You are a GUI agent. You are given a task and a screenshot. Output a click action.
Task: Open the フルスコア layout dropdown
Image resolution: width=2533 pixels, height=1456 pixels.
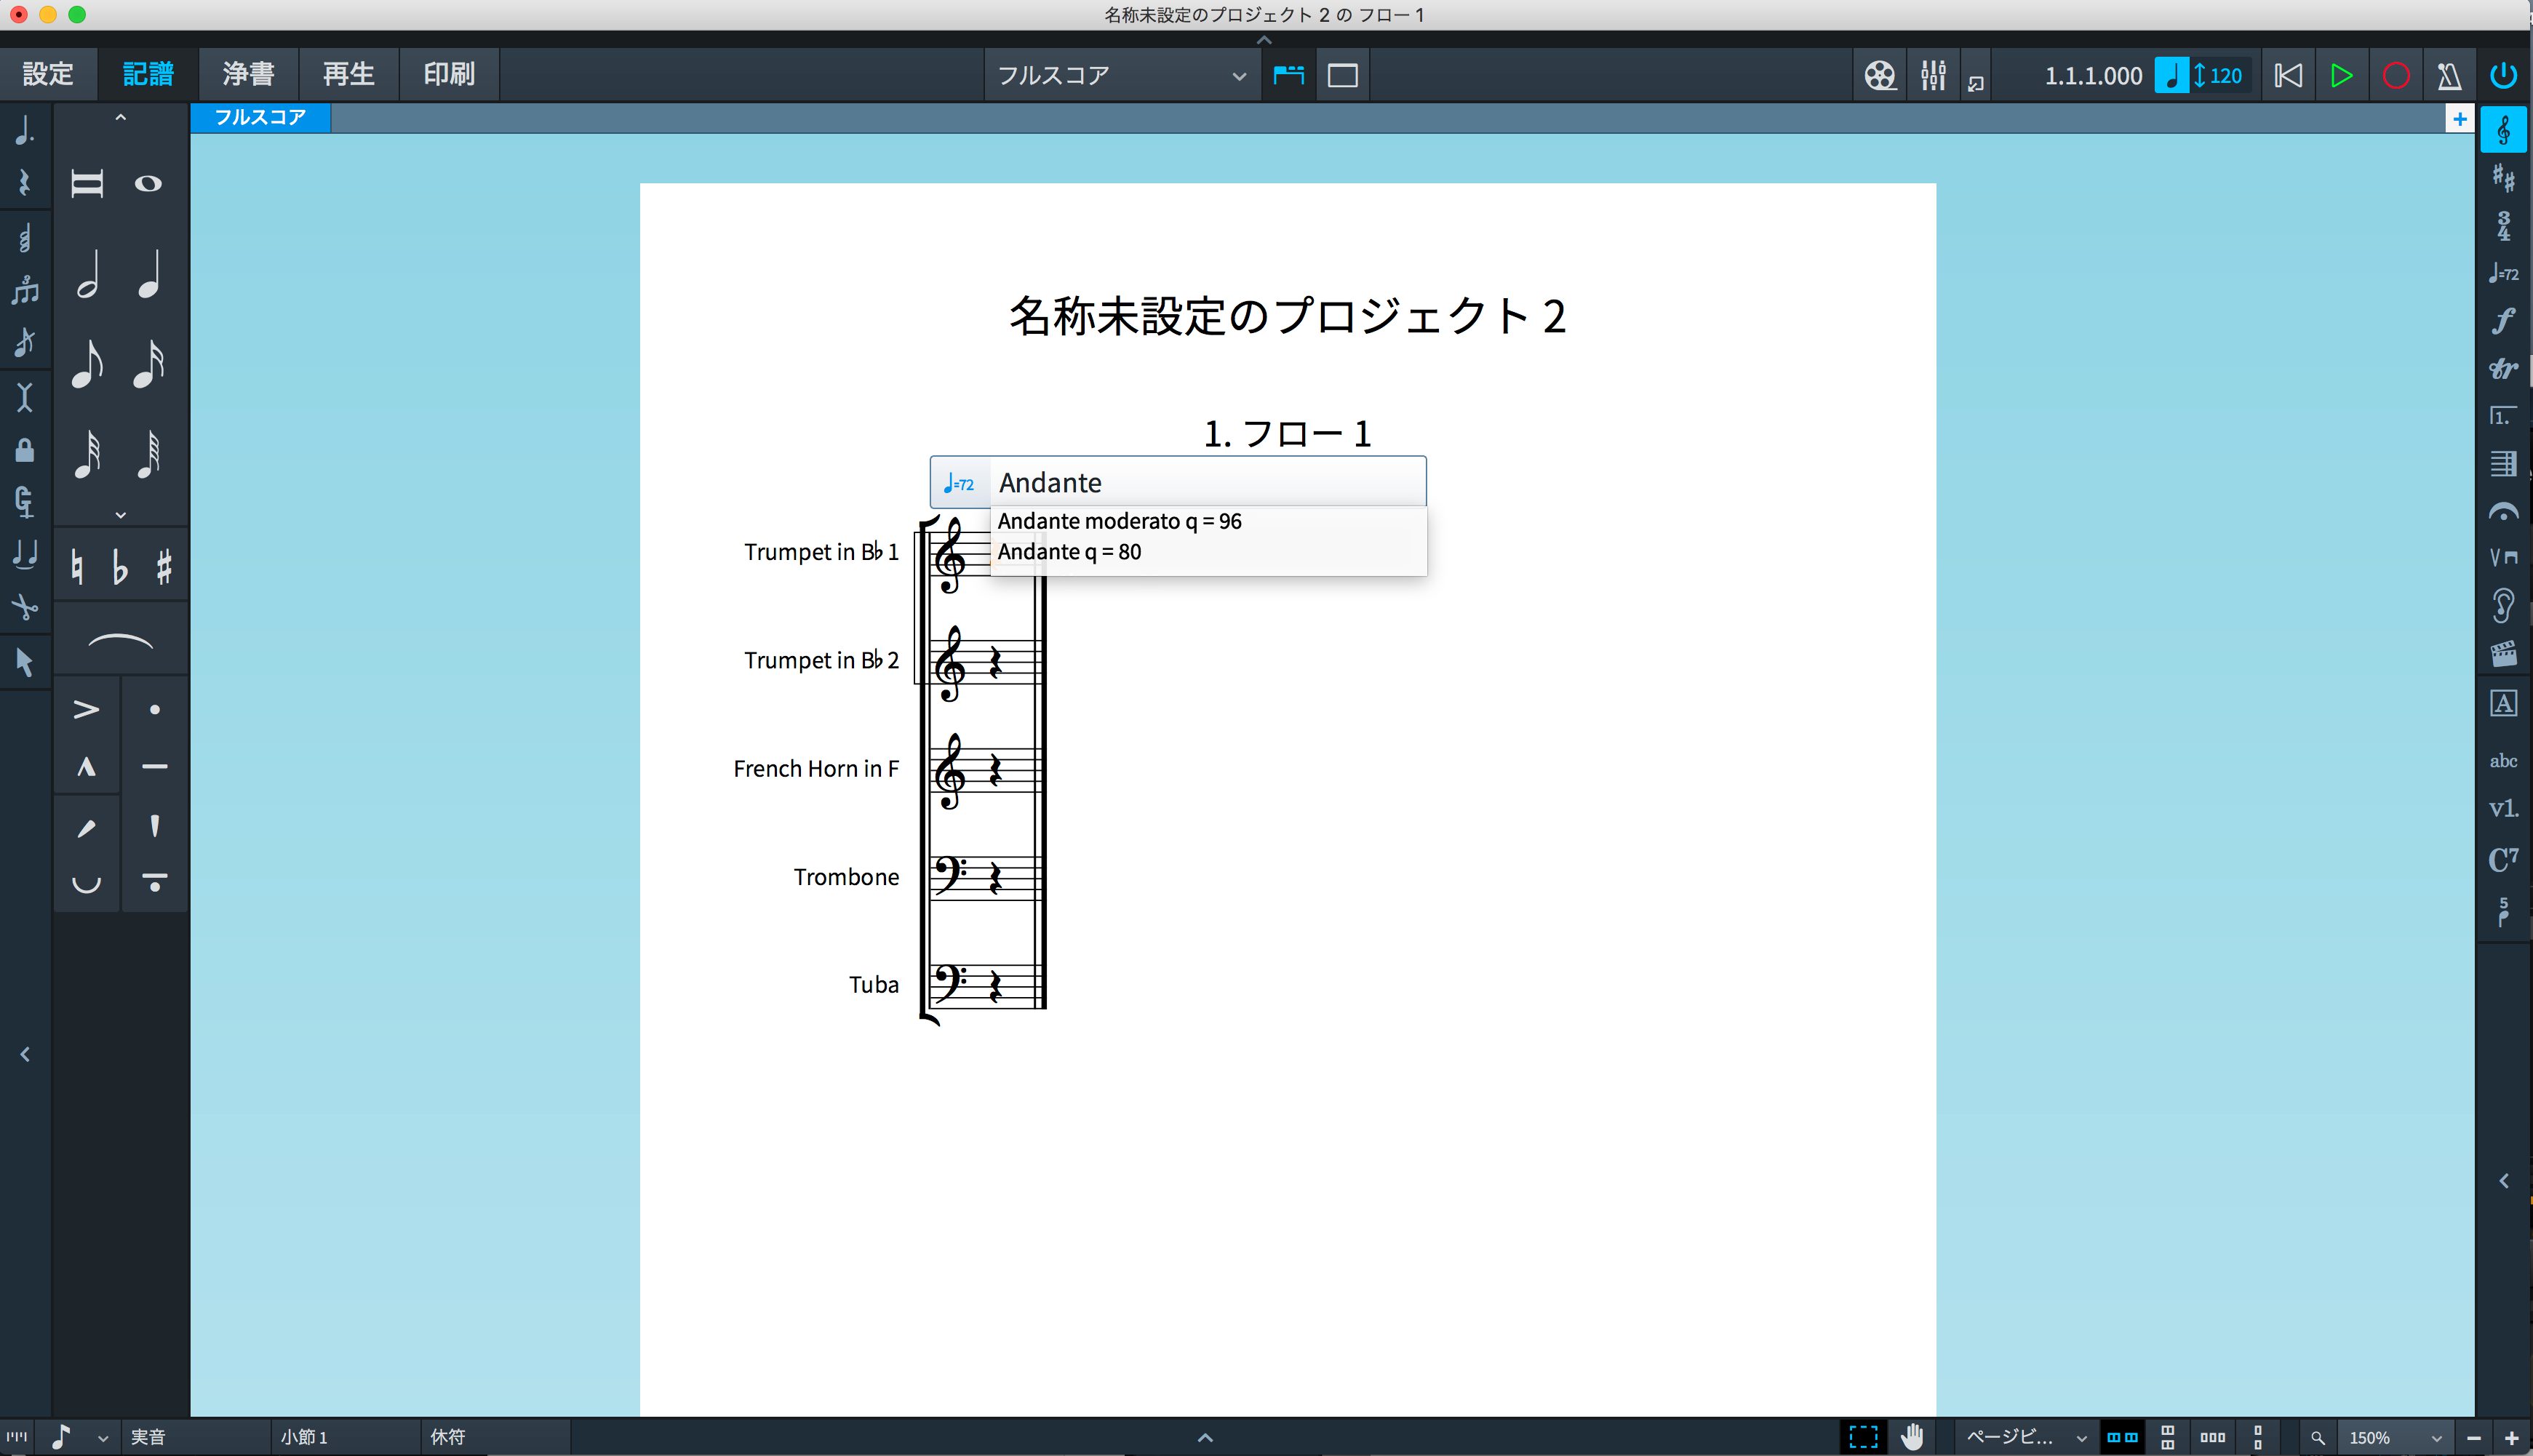1122,75
